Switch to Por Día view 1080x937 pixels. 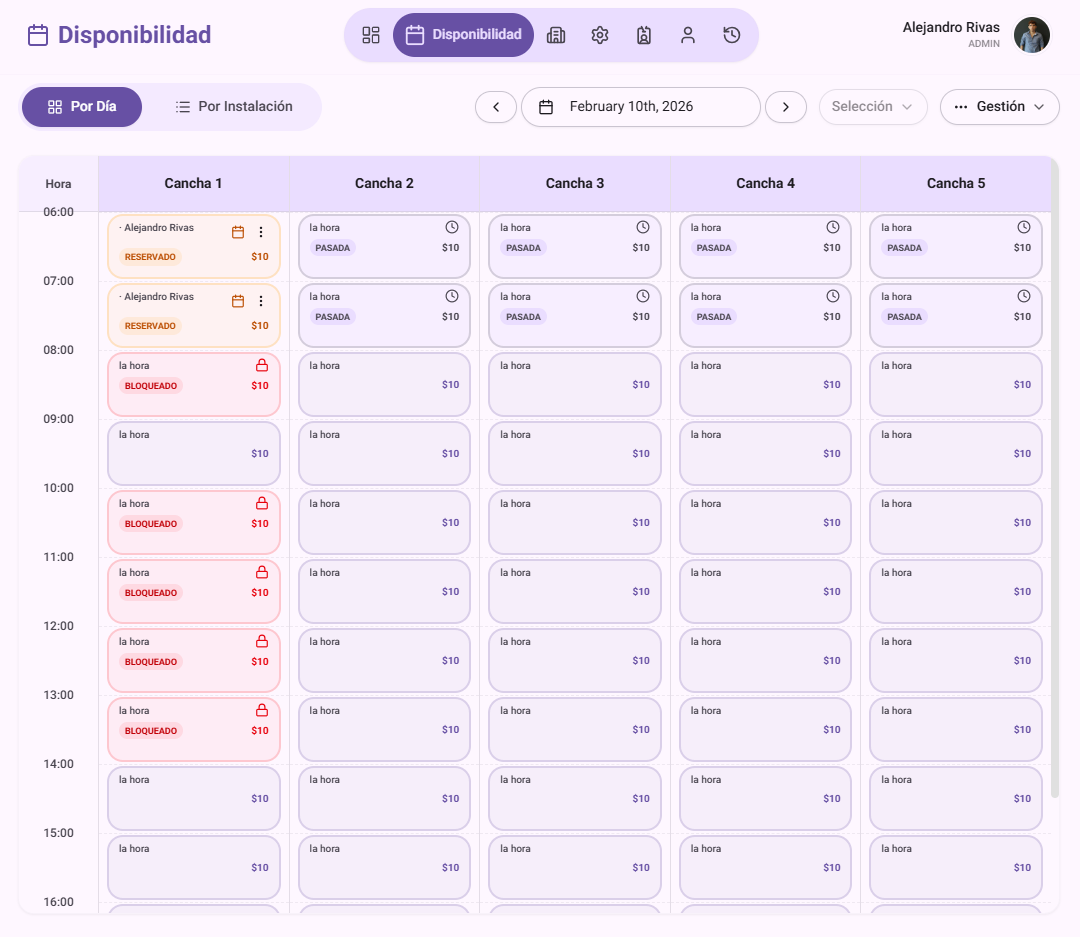82,107
